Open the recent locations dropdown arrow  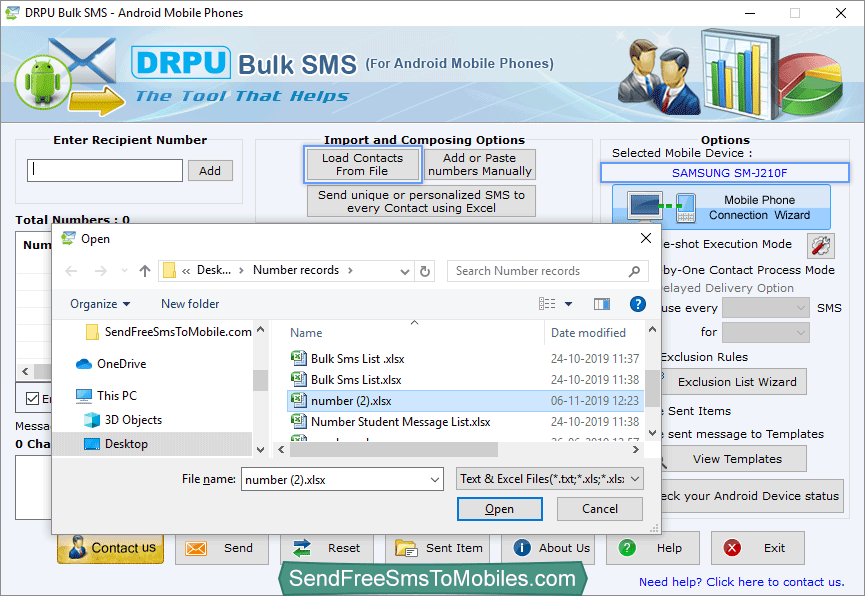[125, 271]
